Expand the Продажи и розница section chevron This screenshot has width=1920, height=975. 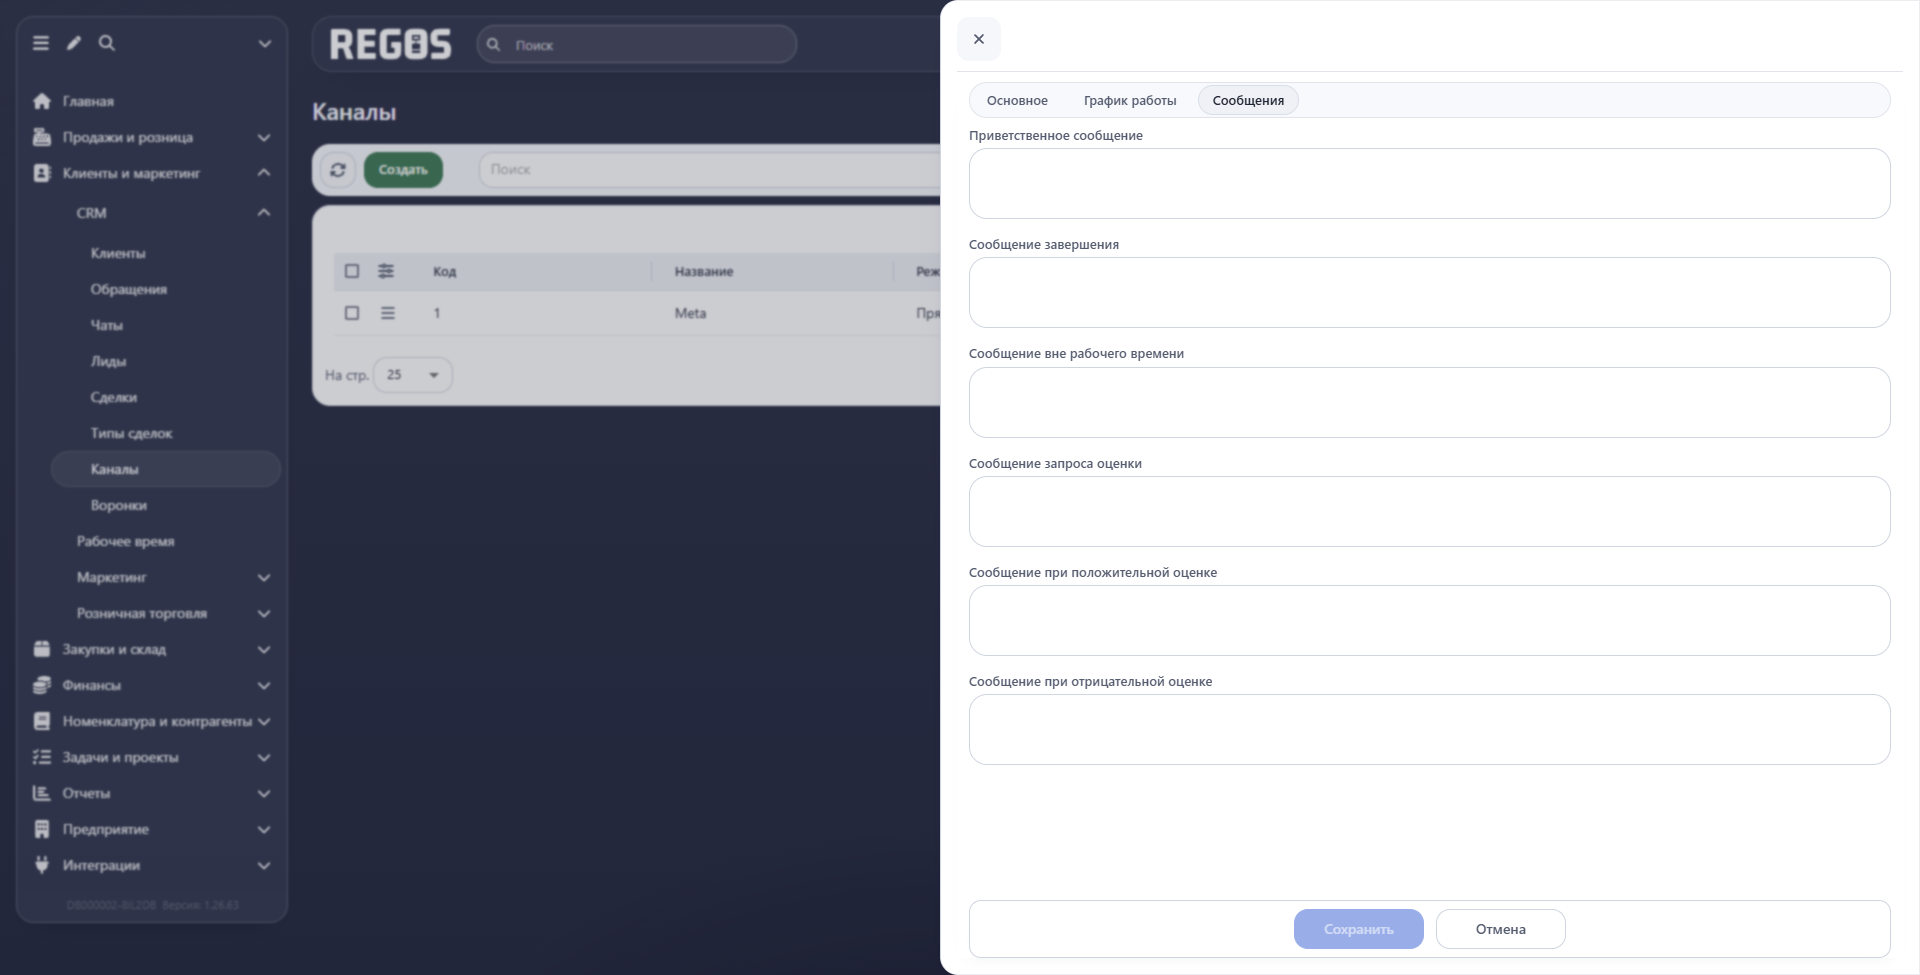[264, 137]
